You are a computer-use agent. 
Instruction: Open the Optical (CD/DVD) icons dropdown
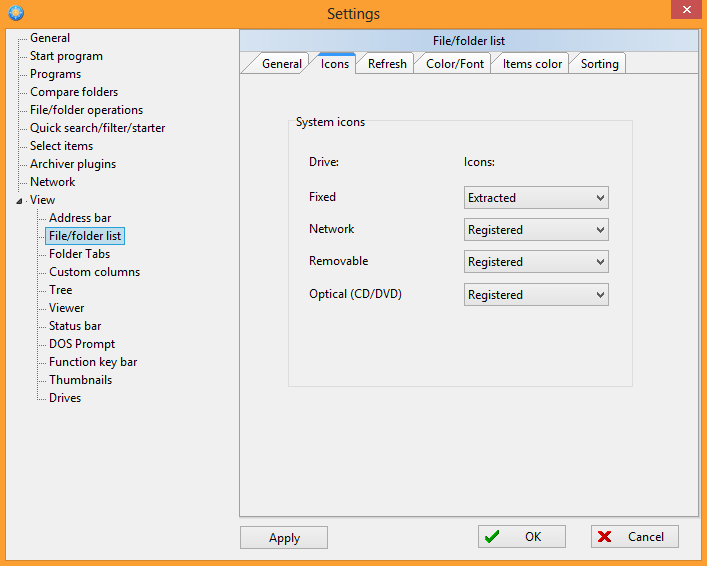(536, 295)
